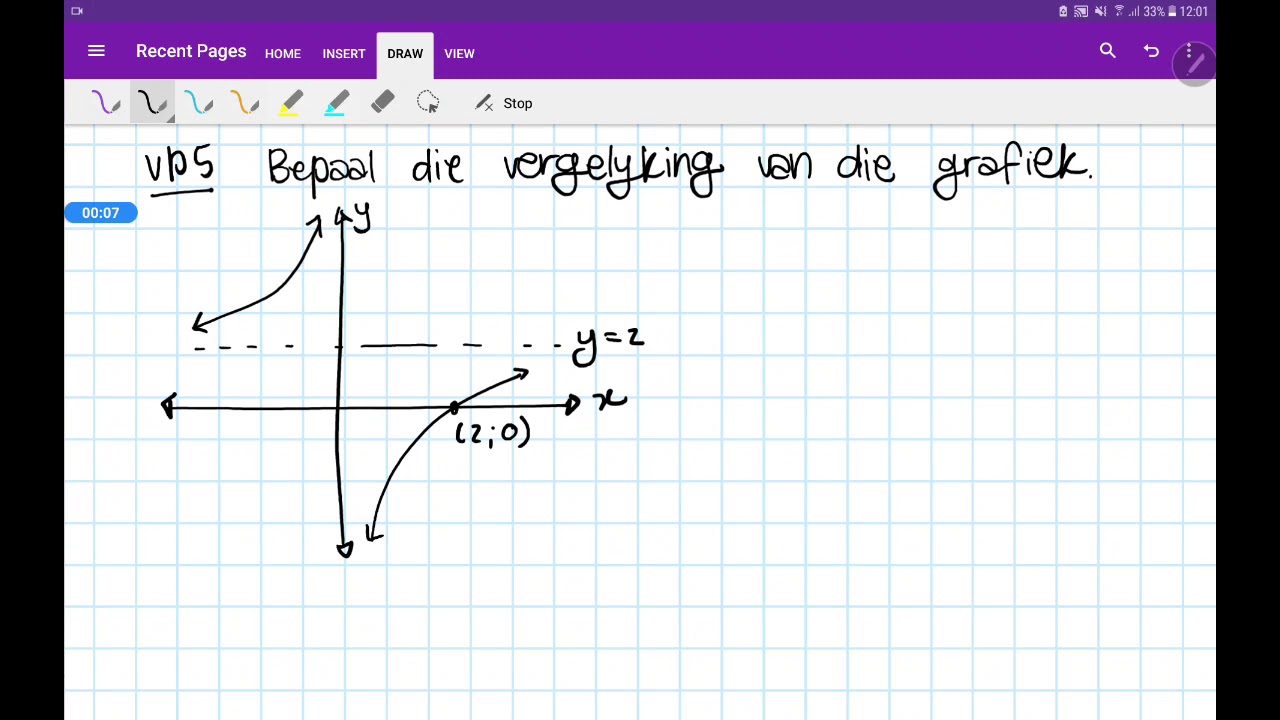Select the cyan highlighter tool
1280x720 pixels.
336,103
